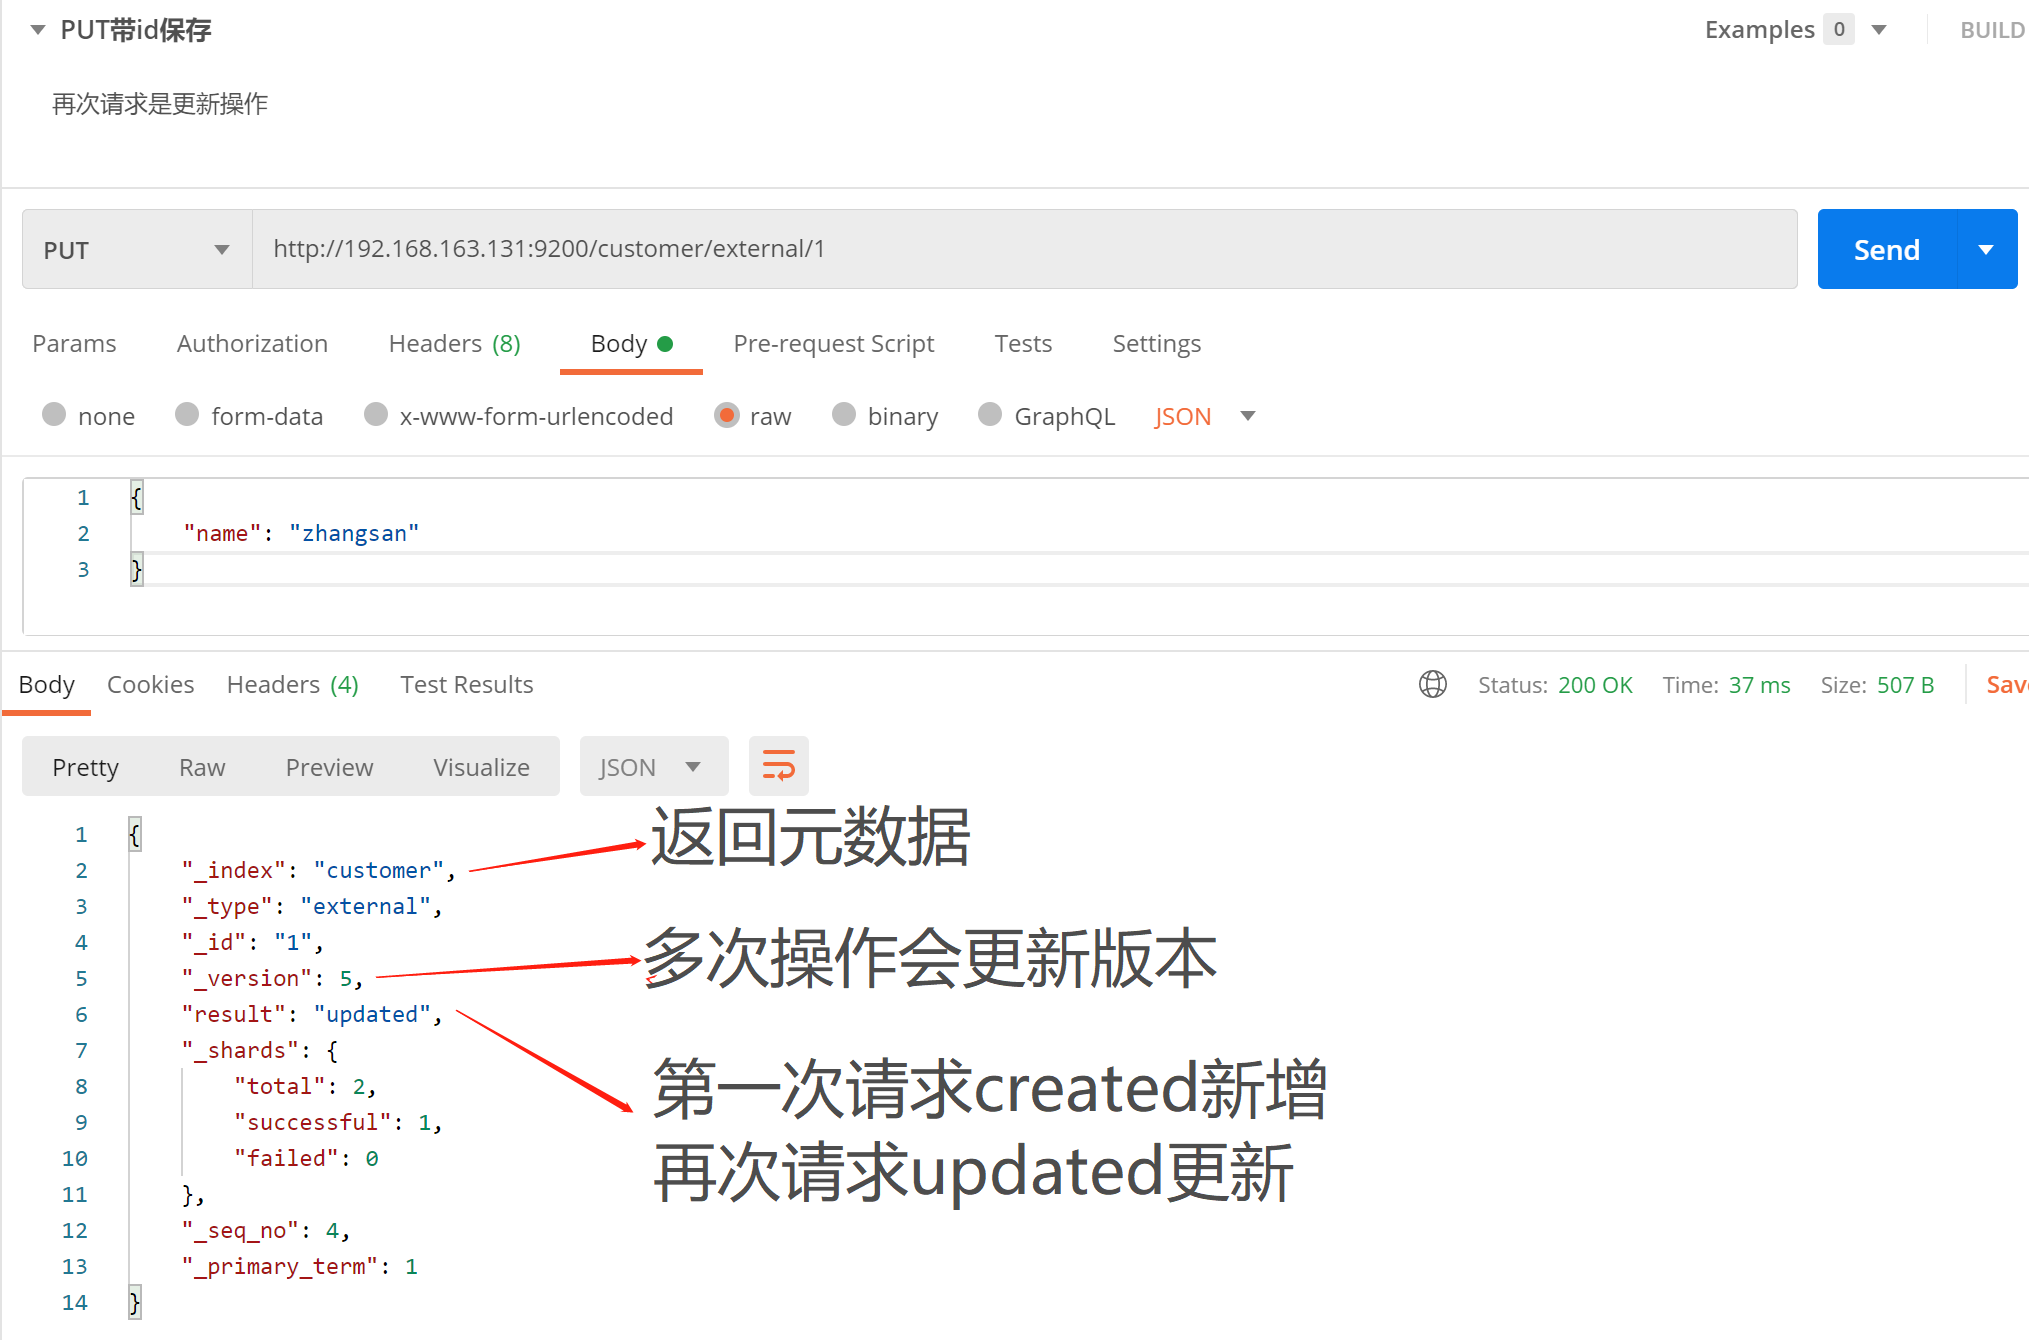Switch the response view to Preview
The image size is (2029, 1340).
coord(329,767)
